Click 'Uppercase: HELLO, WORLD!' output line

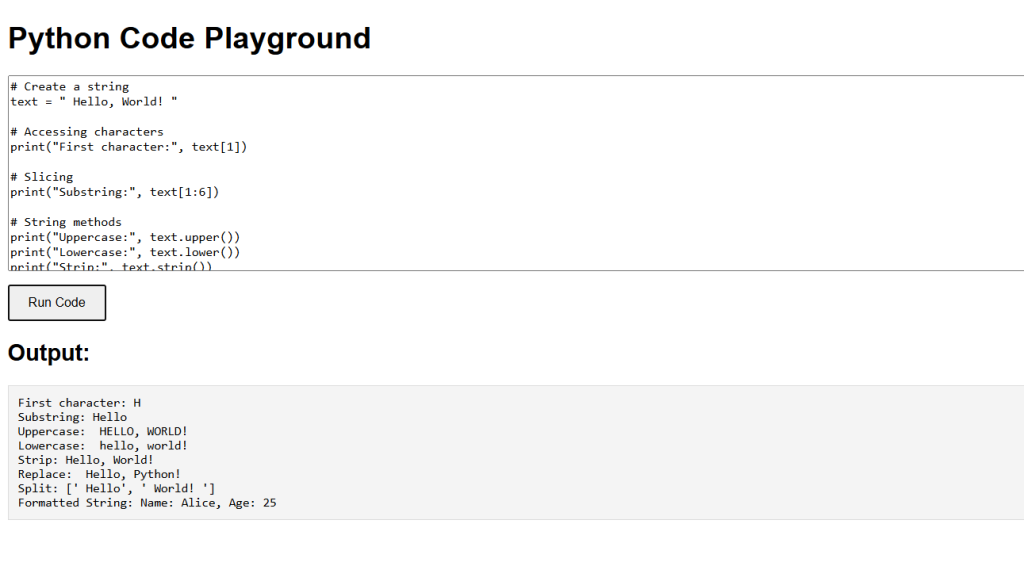[x=103, y=432]
